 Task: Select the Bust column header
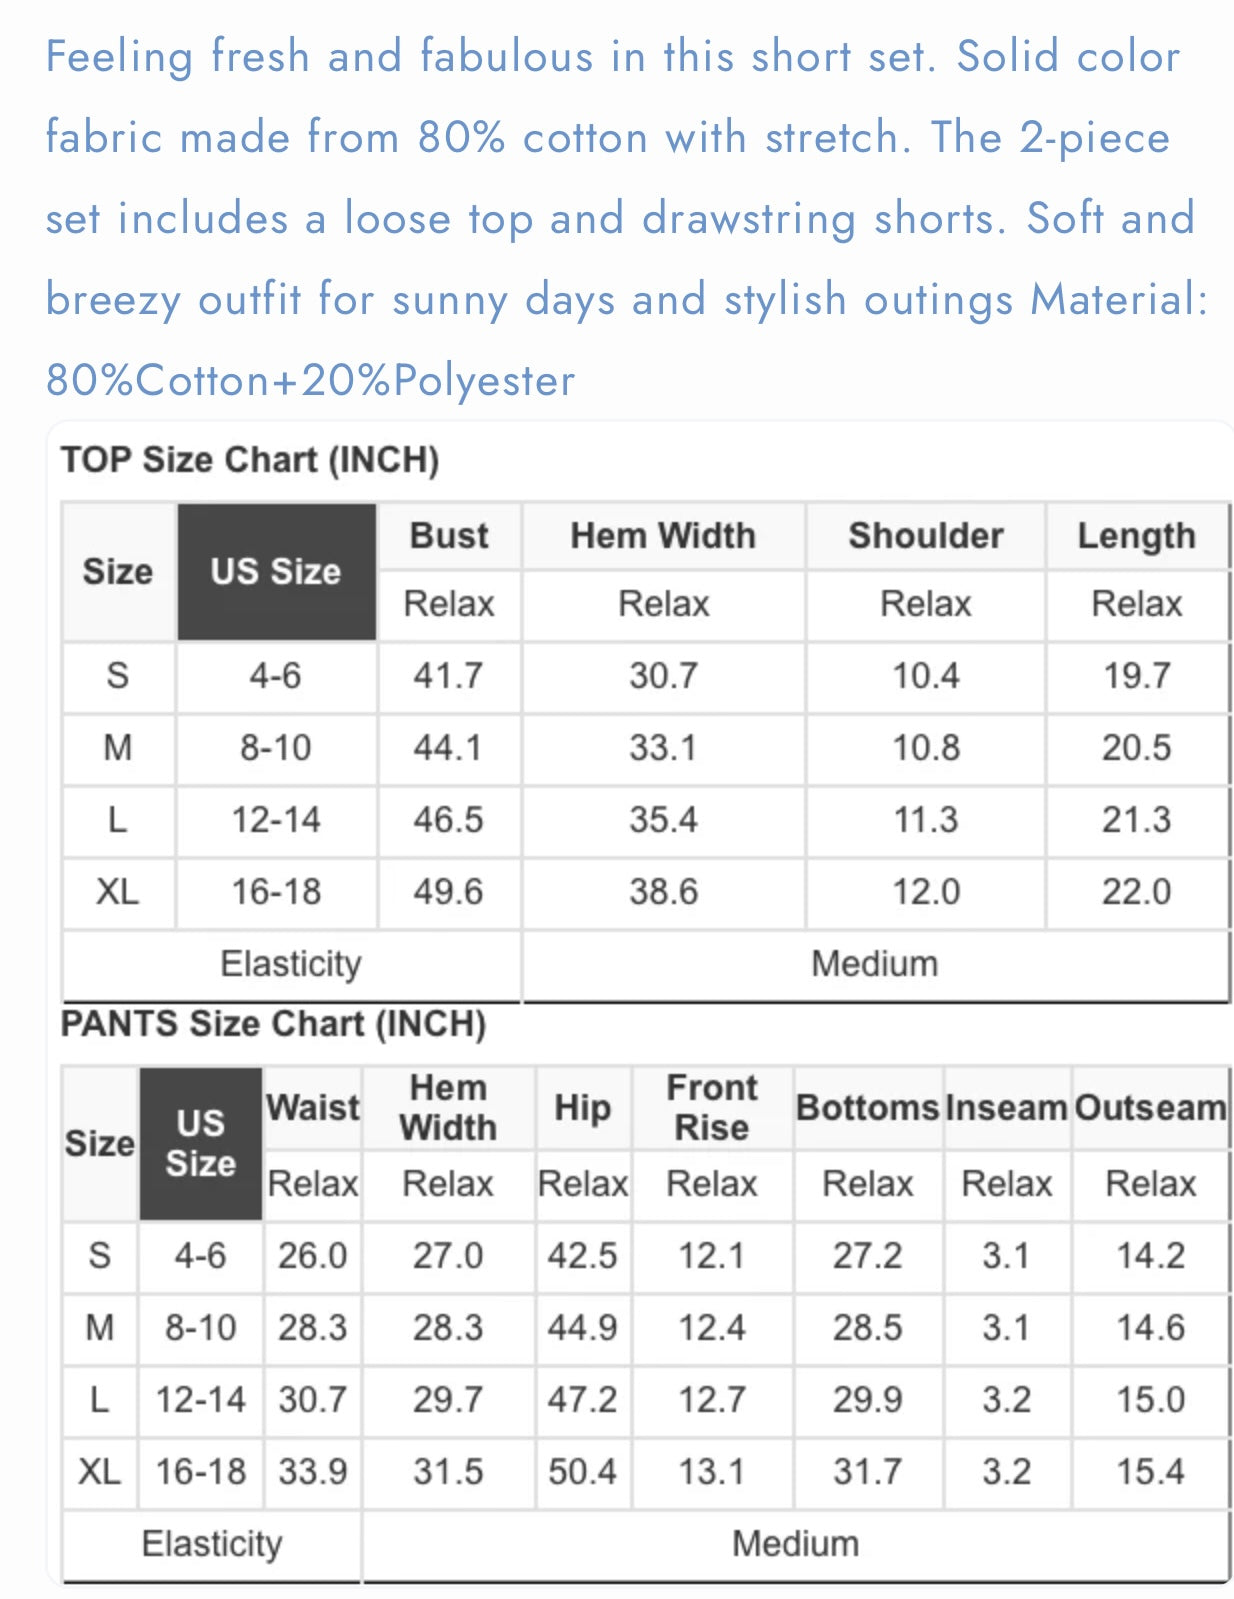pos(449,536)
